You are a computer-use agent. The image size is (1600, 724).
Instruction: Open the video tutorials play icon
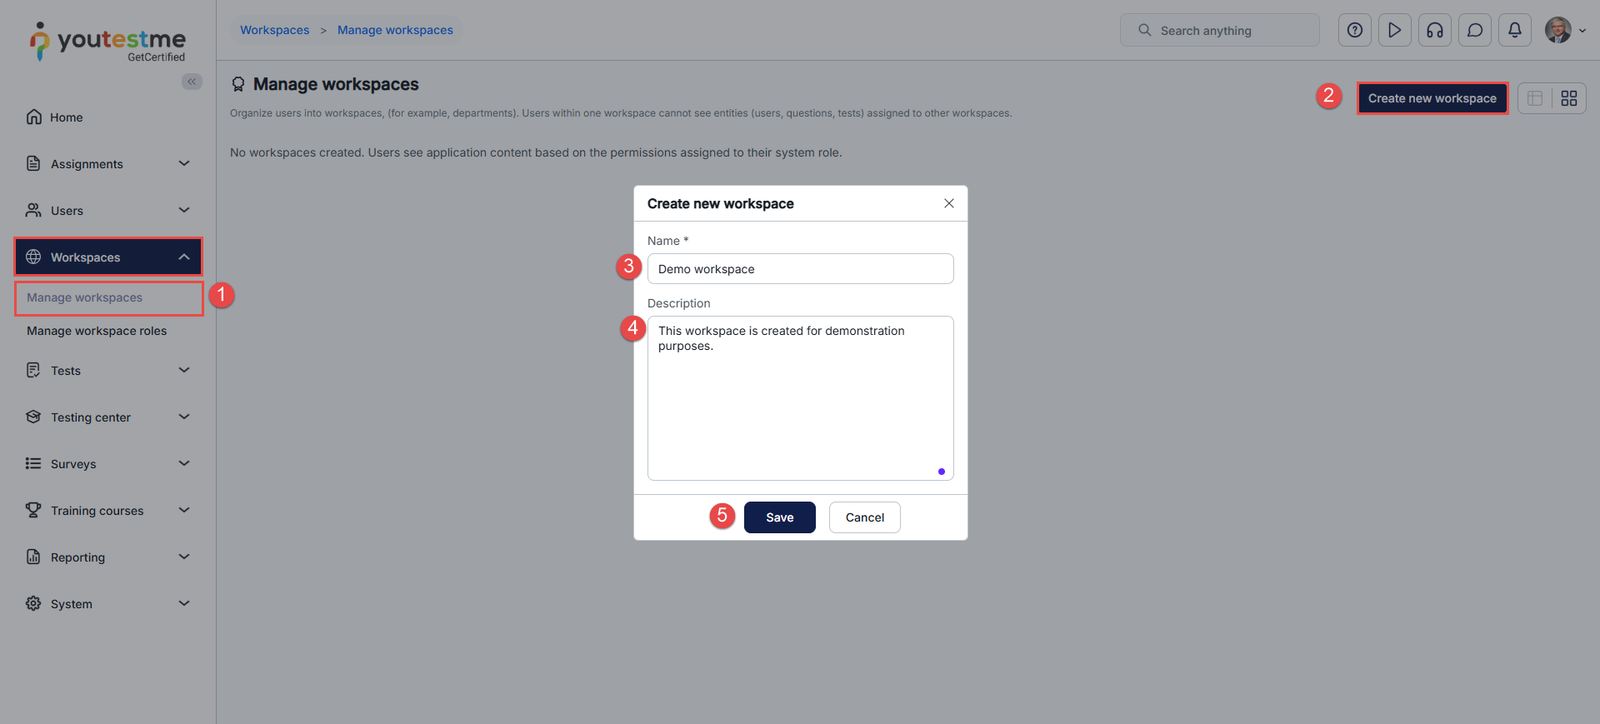[1395, 30]
